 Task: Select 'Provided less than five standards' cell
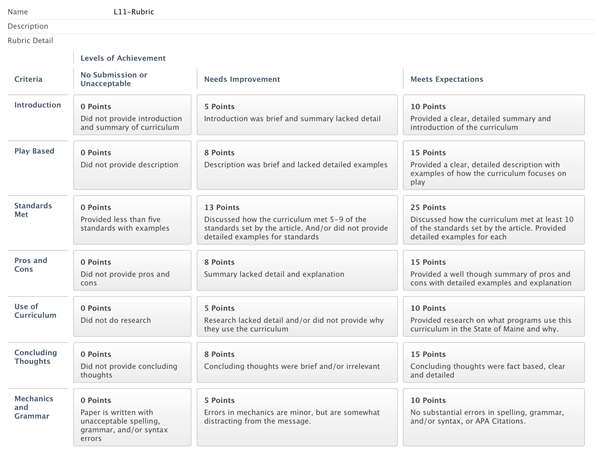pyautogui.click(x=132, y=220)
